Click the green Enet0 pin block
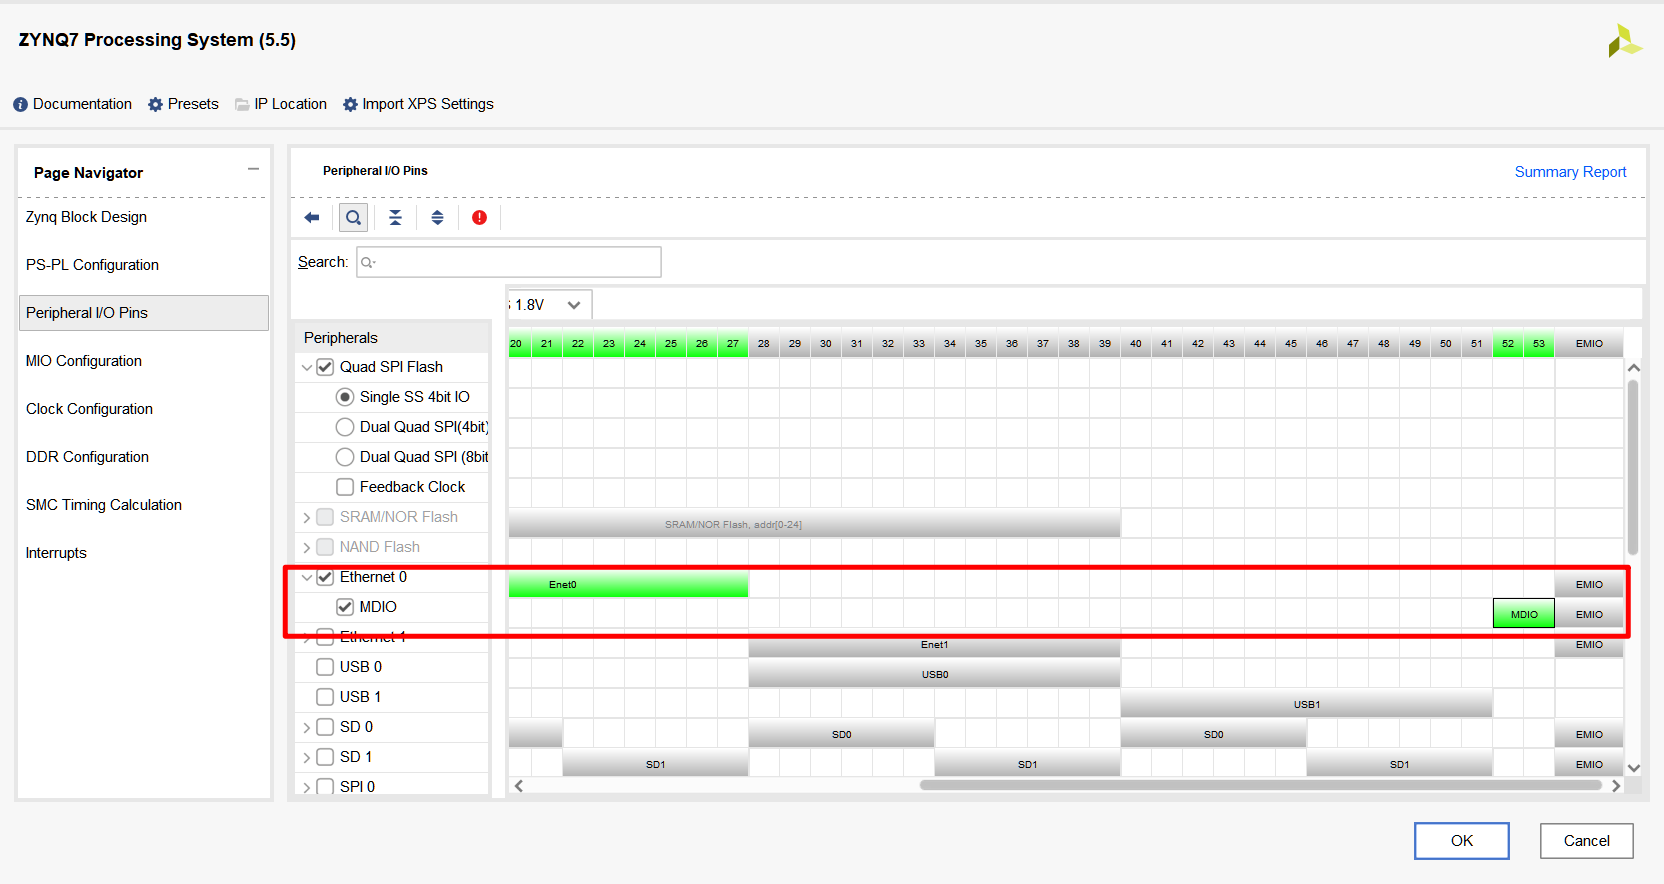The image size is (1664, 884). [628, 585]
